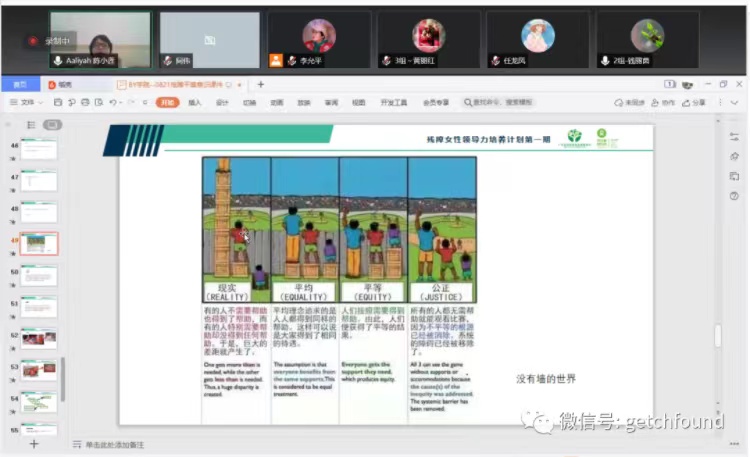Click the Save icon in quick access toolbar

click(57, 102)
